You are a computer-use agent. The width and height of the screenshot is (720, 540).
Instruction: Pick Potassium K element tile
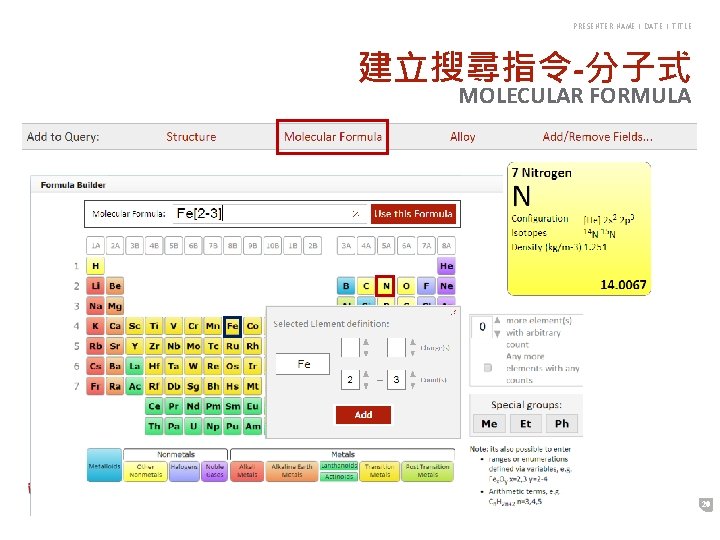coord(96,326)
